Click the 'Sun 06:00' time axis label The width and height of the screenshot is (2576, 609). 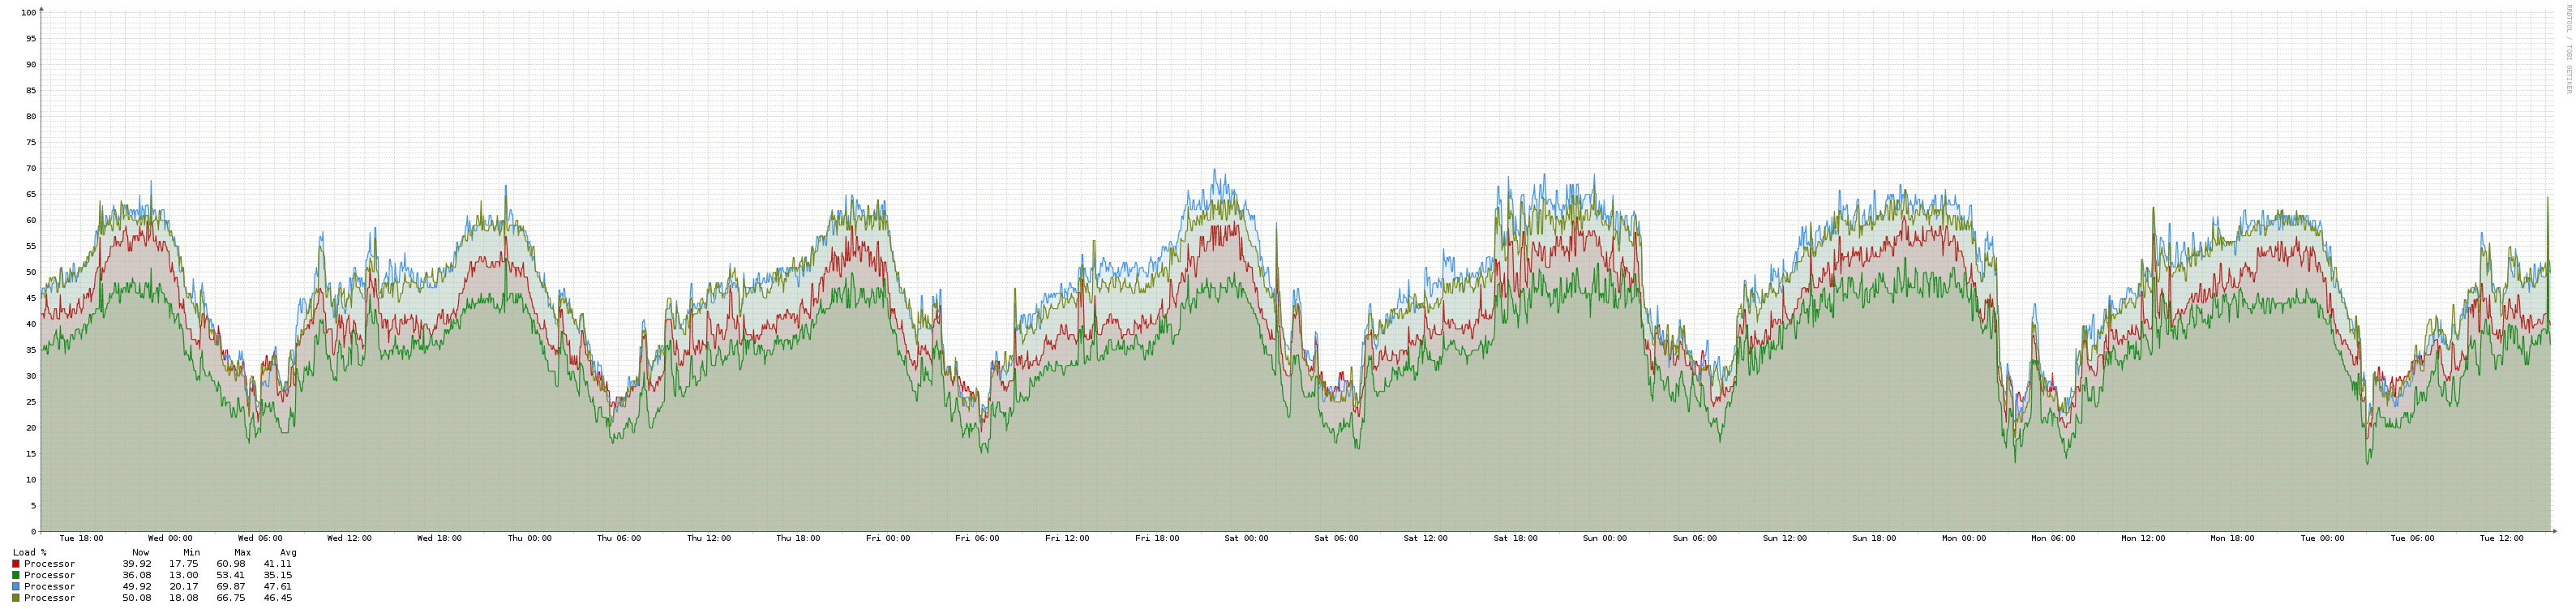(x=1695, y=539)
